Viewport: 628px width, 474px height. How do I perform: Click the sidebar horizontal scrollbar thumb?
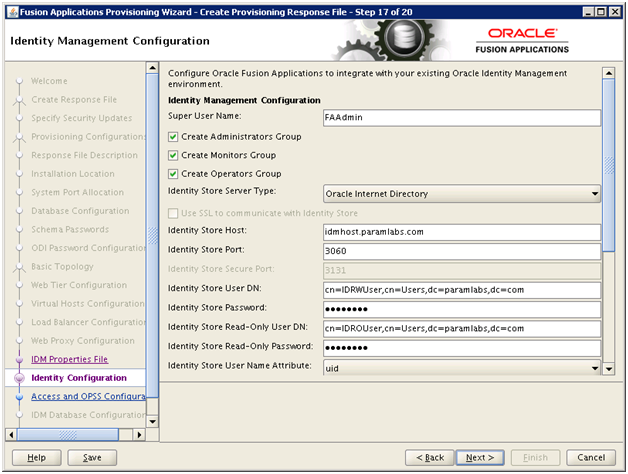coord(68,434)
